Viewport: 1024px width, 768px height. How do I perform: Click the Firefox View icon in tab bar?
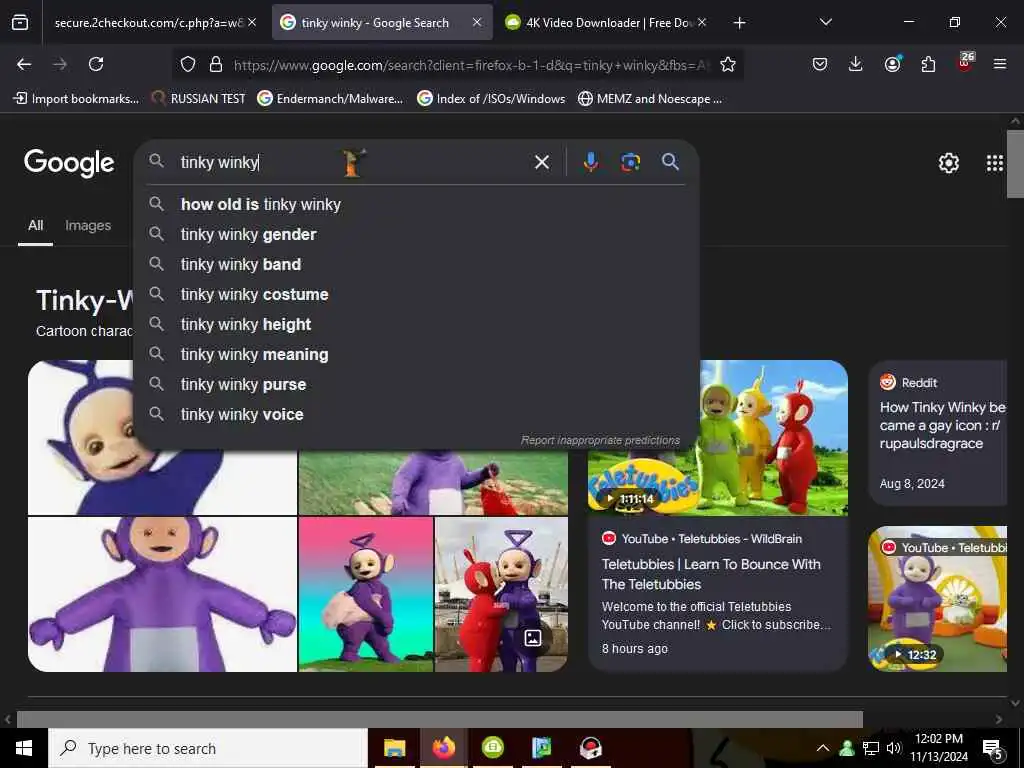pyautogui.click(x=20, y=23)
